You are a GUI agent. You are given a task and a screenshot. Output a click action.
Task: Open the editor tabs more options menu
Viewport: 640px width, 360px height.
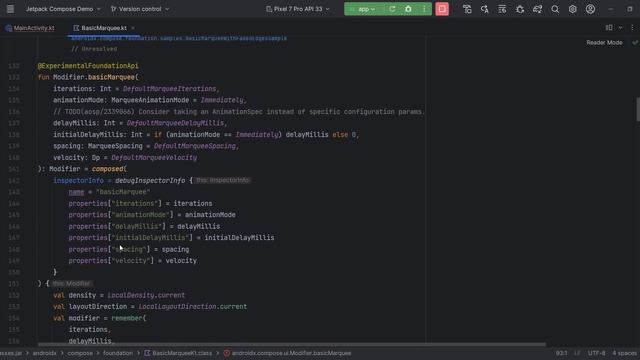pos(632,28)
